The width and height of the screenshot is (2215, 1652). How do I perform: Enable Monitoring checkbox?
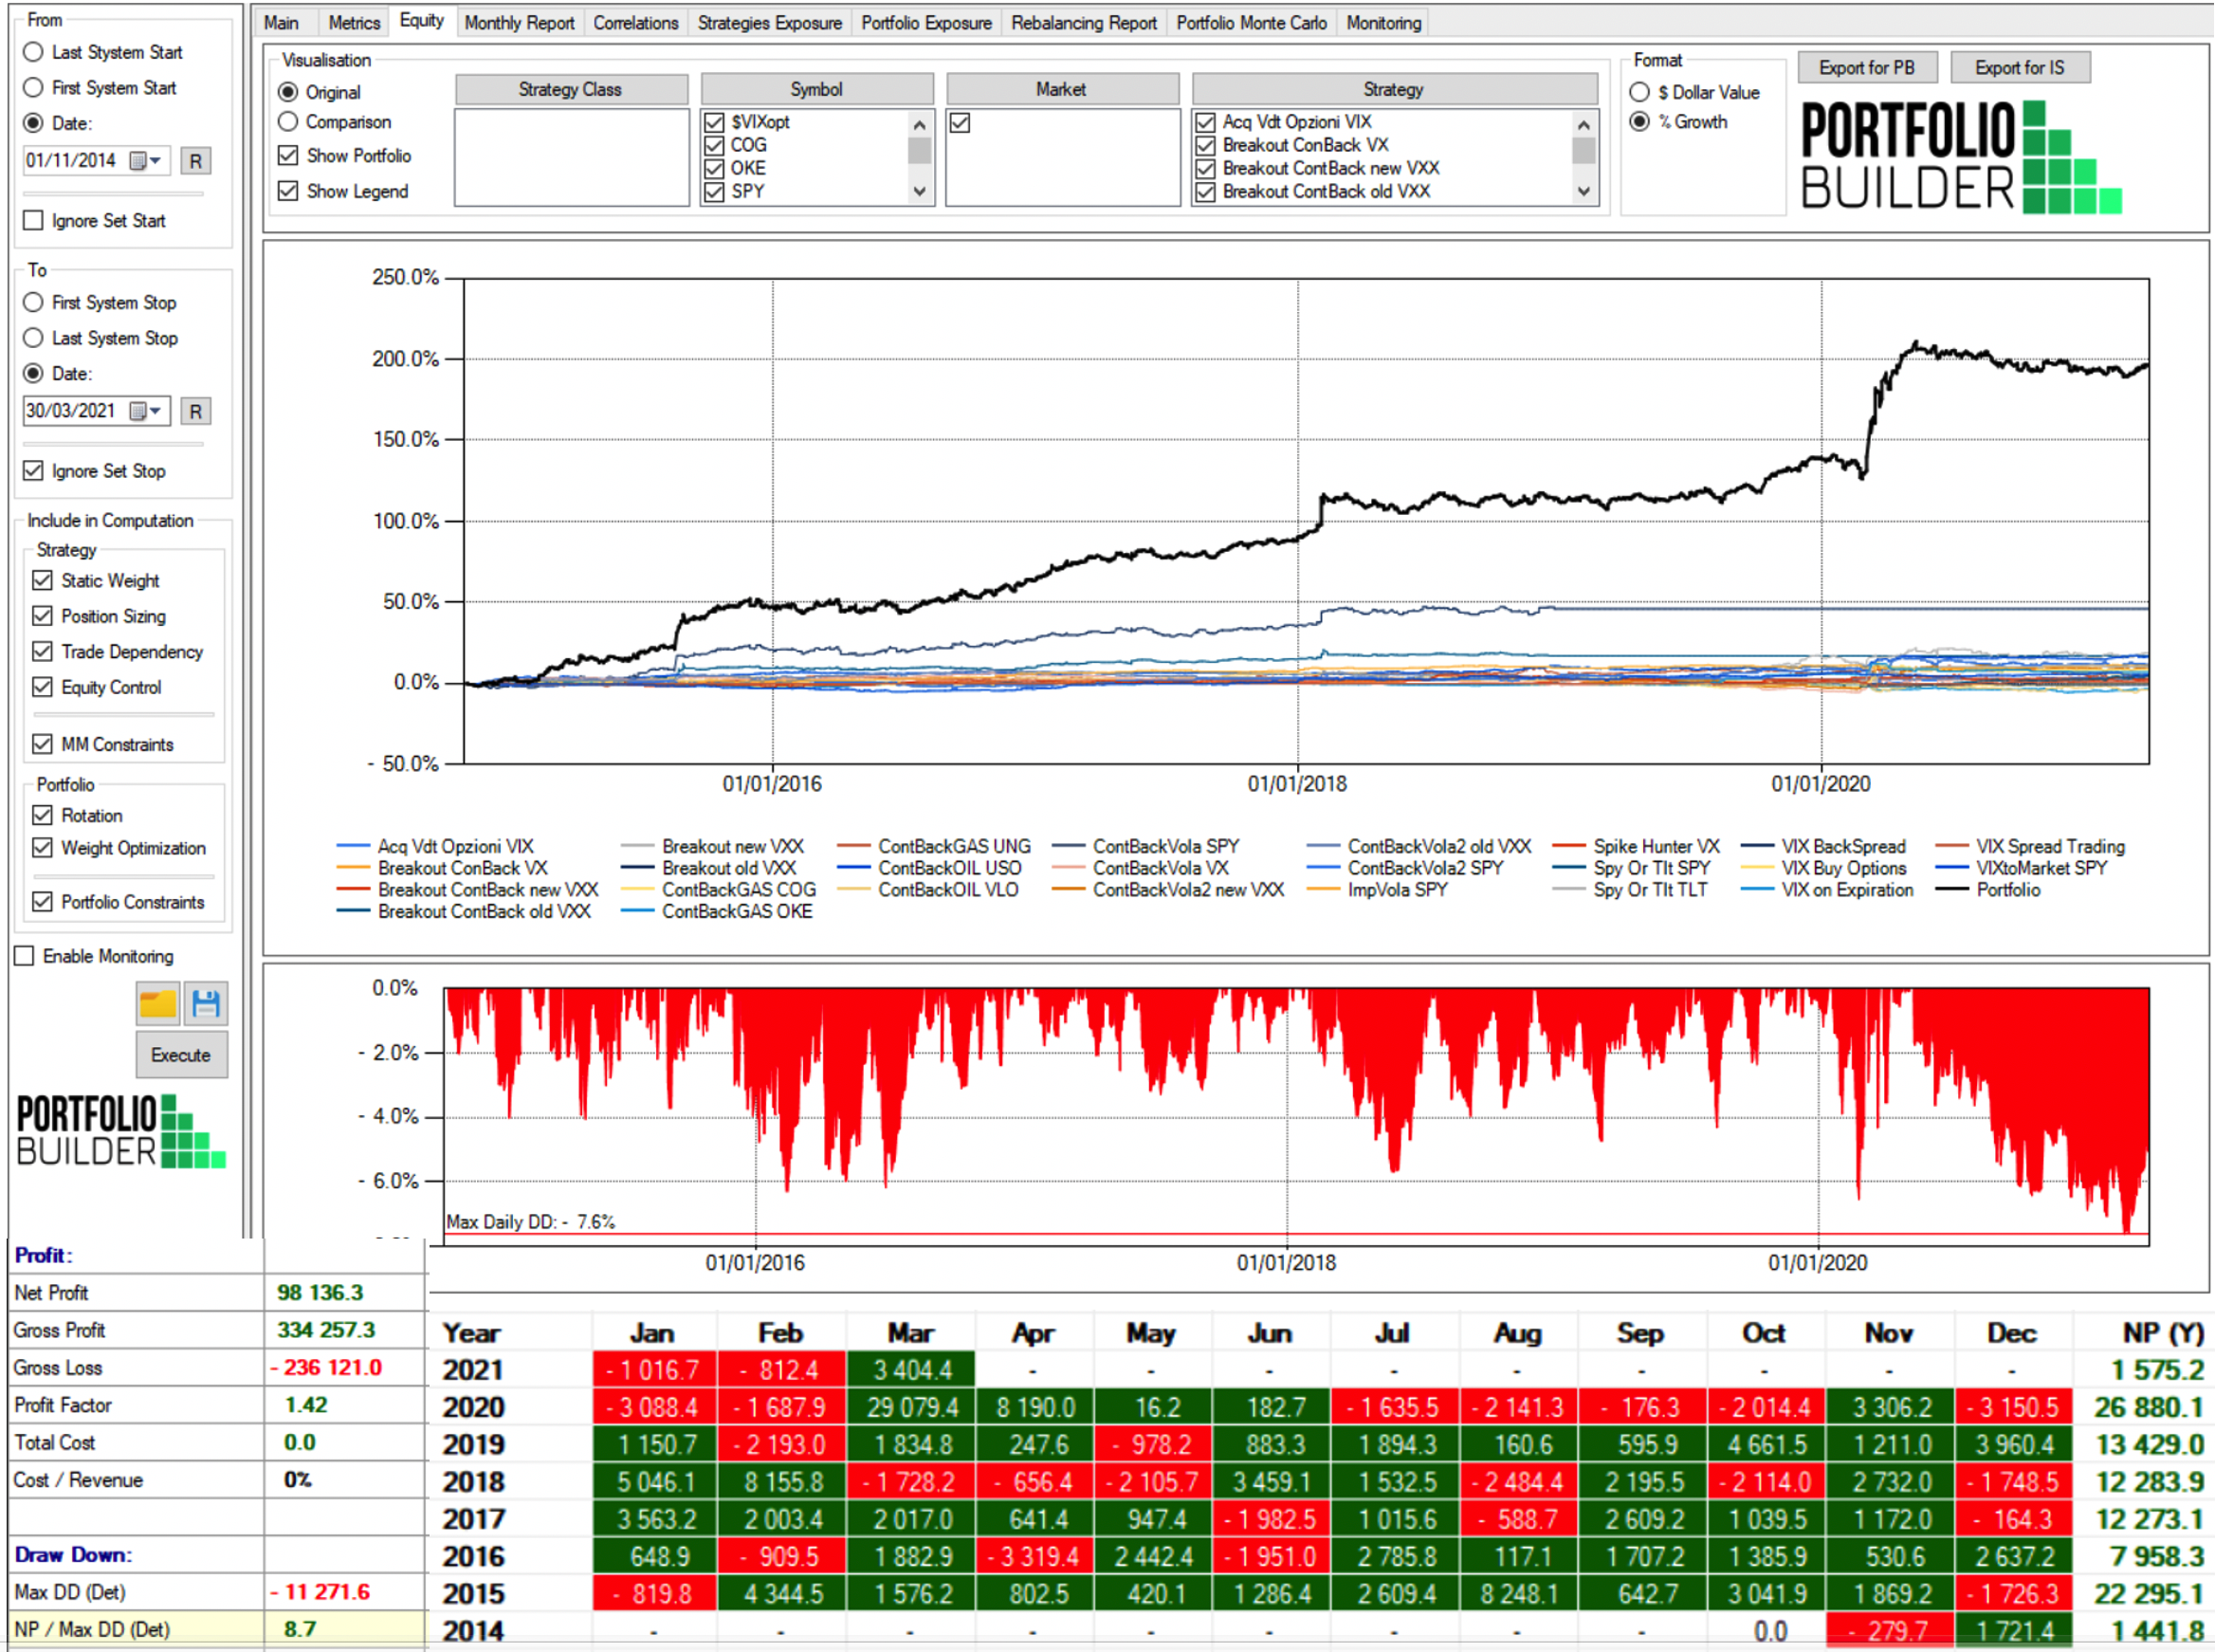click(24, 956)
